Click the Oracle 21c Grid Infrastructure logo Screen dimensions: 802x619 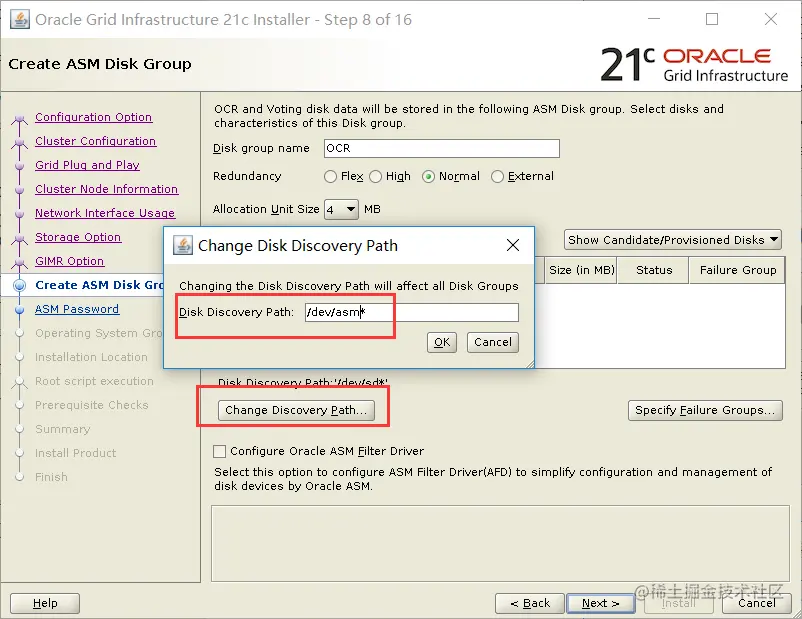tap(694, 64)
